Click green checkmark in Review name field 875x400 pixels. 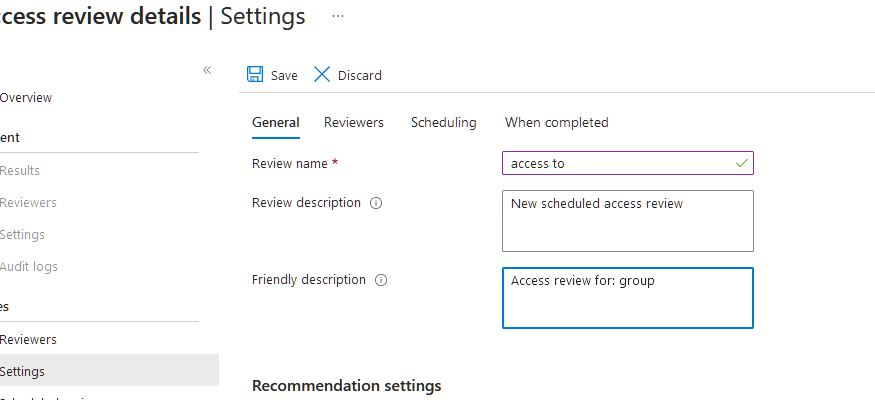(741, 163)
